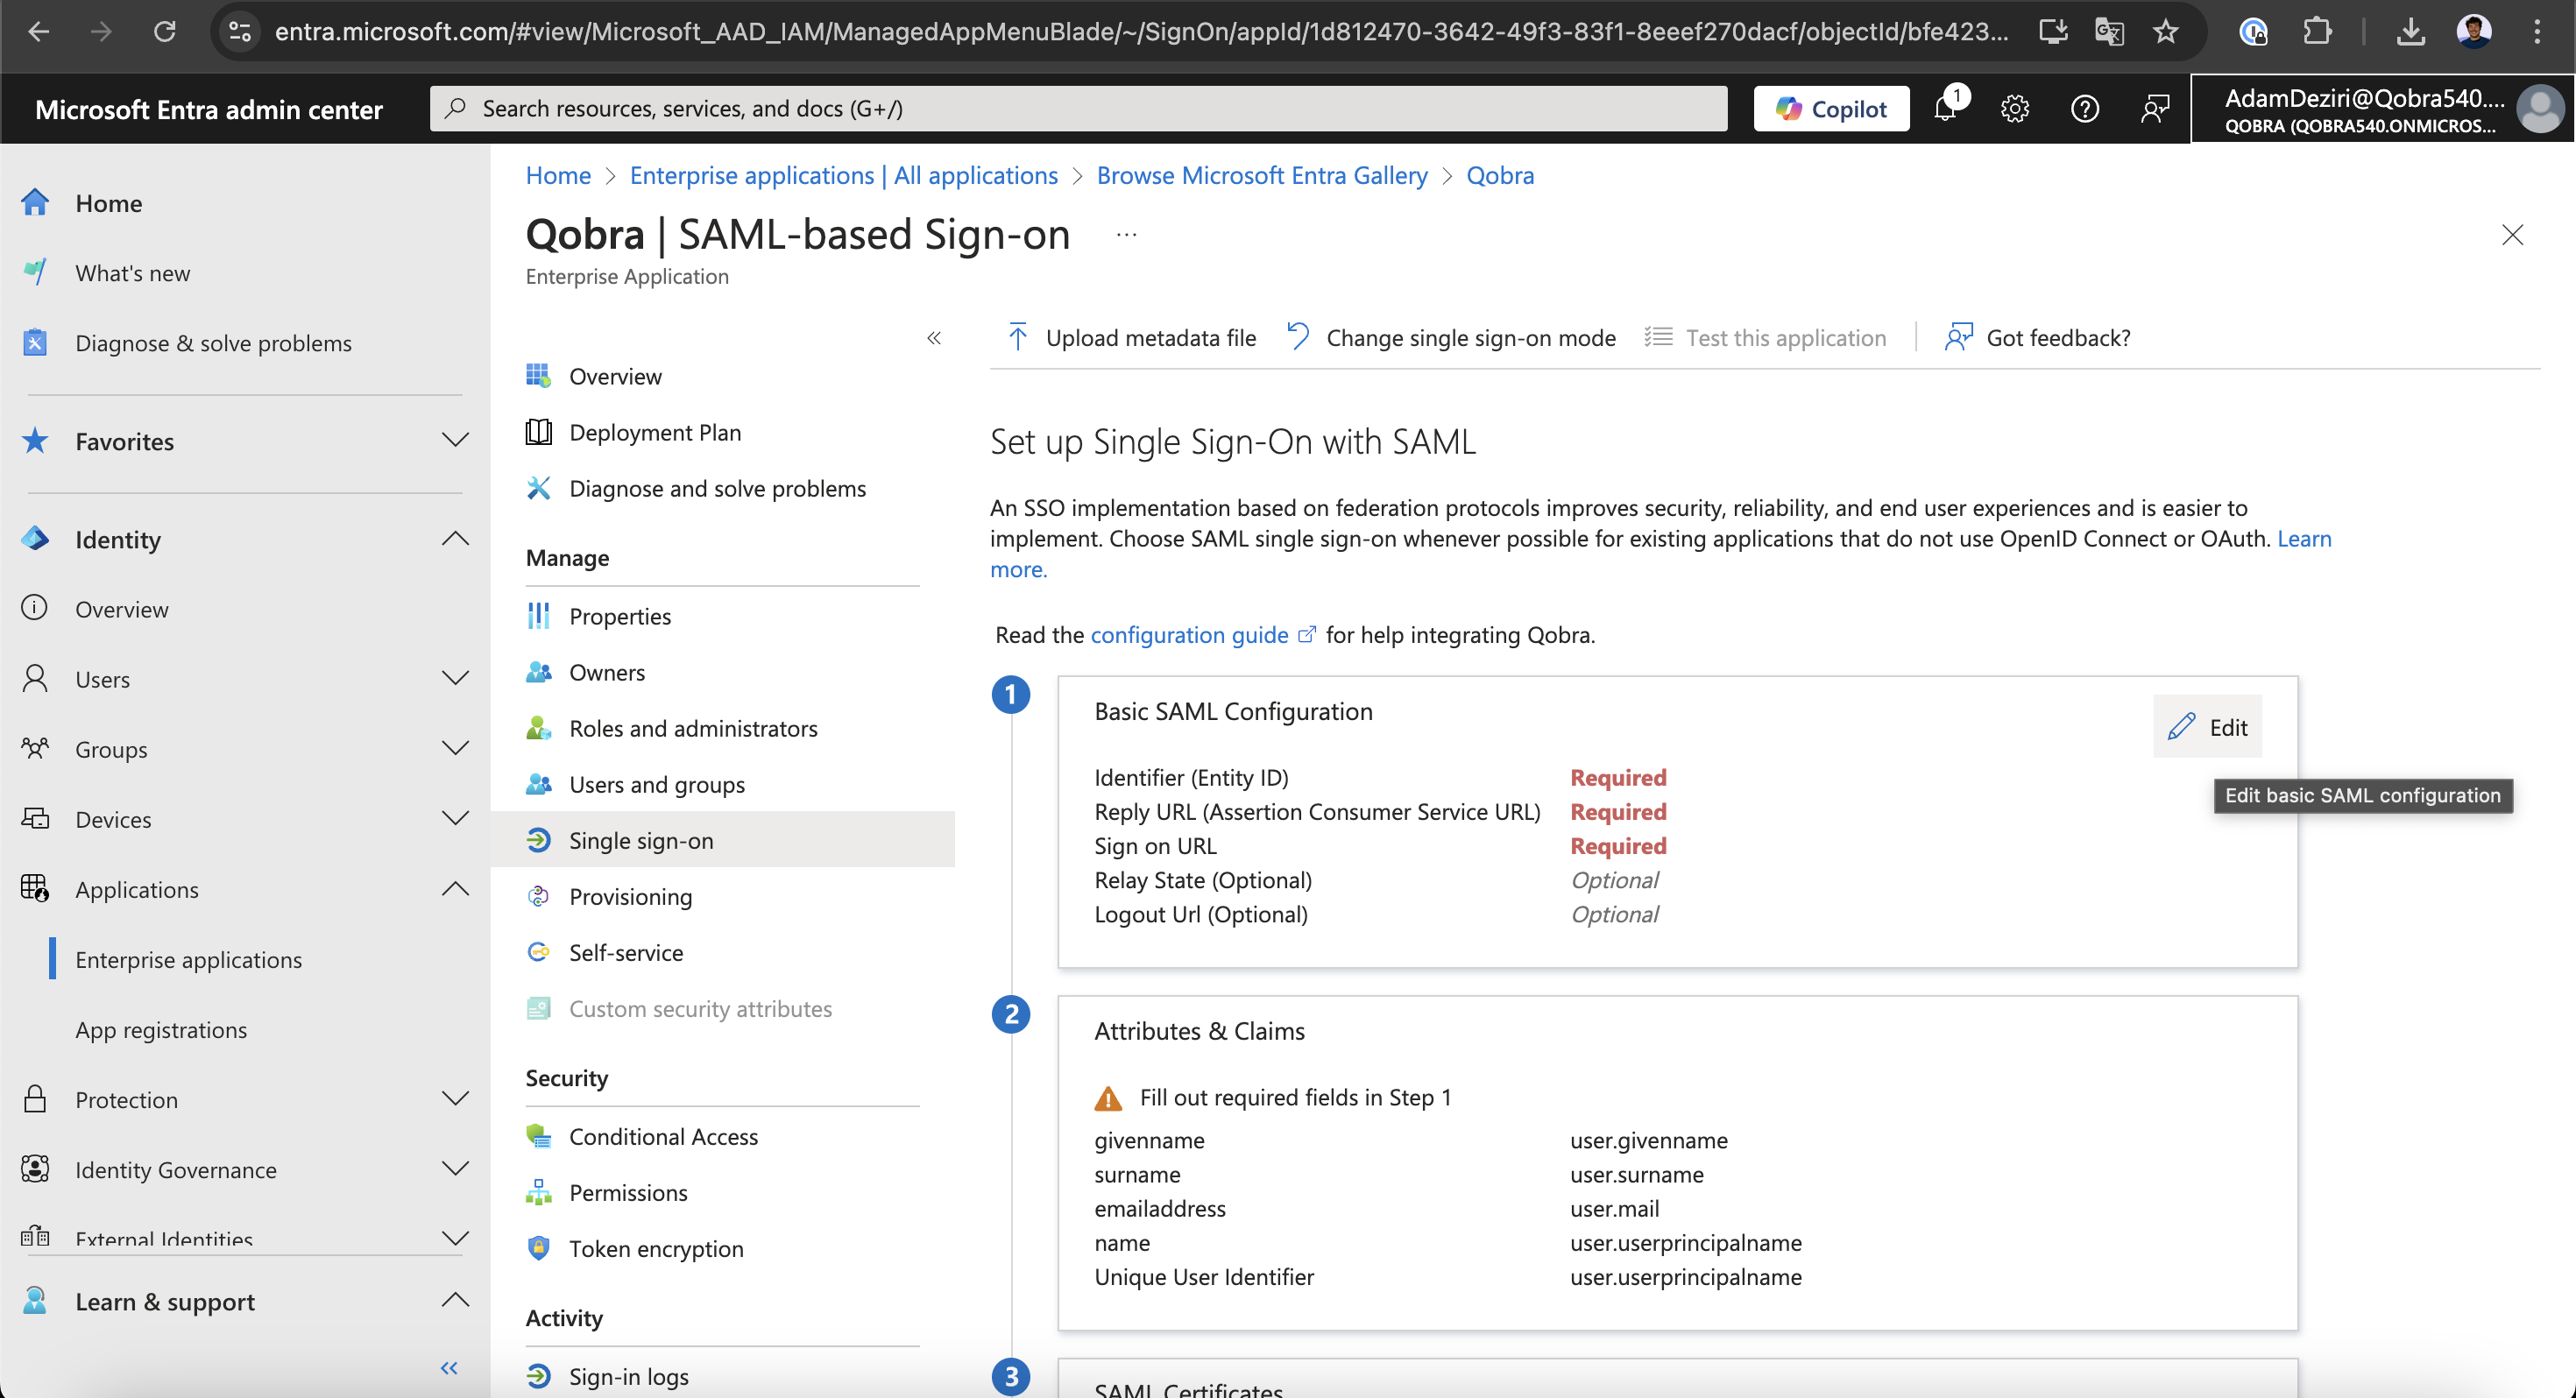Collapse app menu with double-chevron icon
Screen dimensions: 2576x1398
pos(933,338)
